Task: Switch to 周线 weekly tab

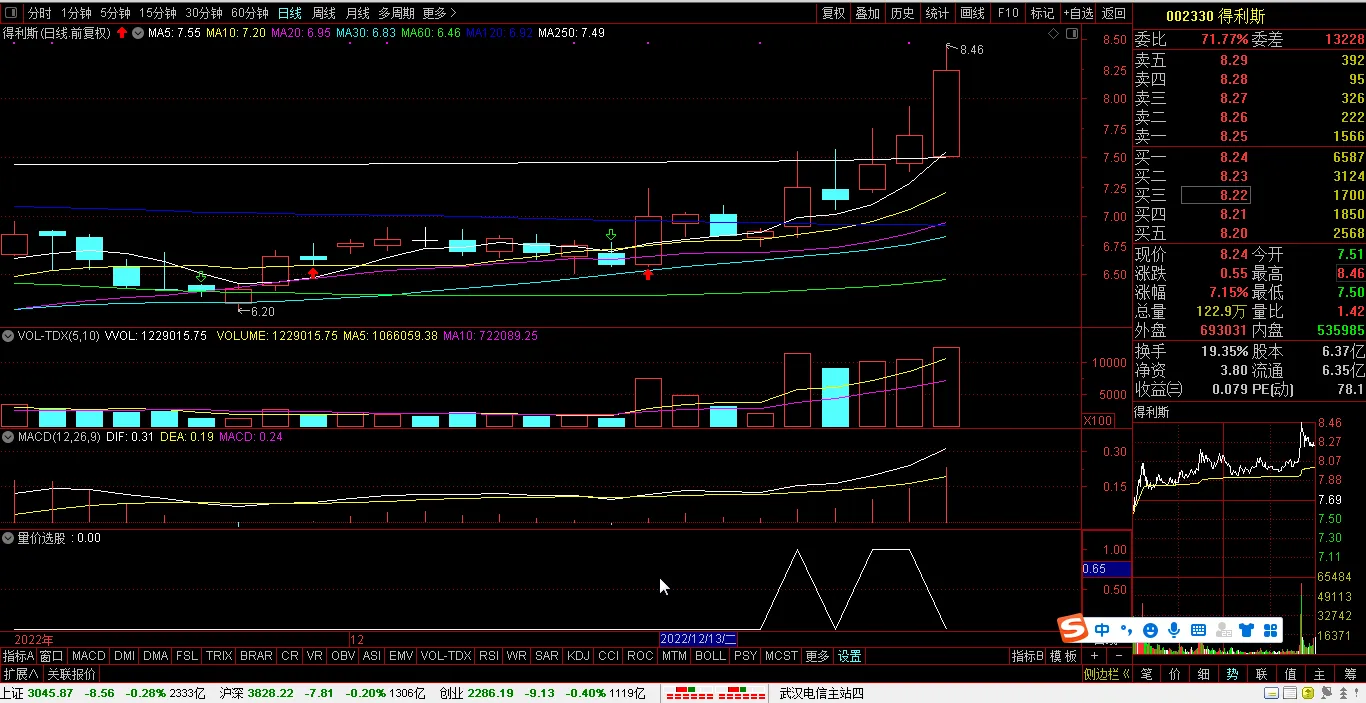Action: click(324, 13)
